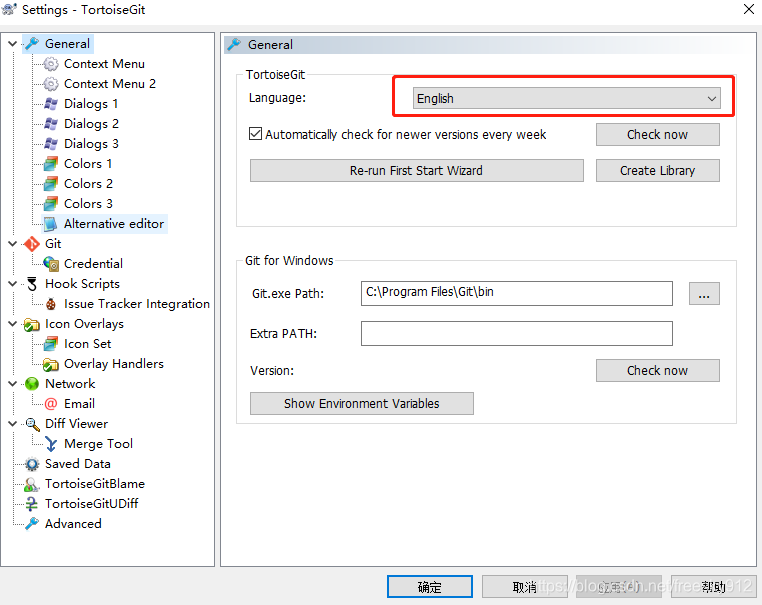Screen dimensions: 762x605
Task: Click the Diff Viewer magnifier icon
Action: pyautogui.click(x=32, y=424)
